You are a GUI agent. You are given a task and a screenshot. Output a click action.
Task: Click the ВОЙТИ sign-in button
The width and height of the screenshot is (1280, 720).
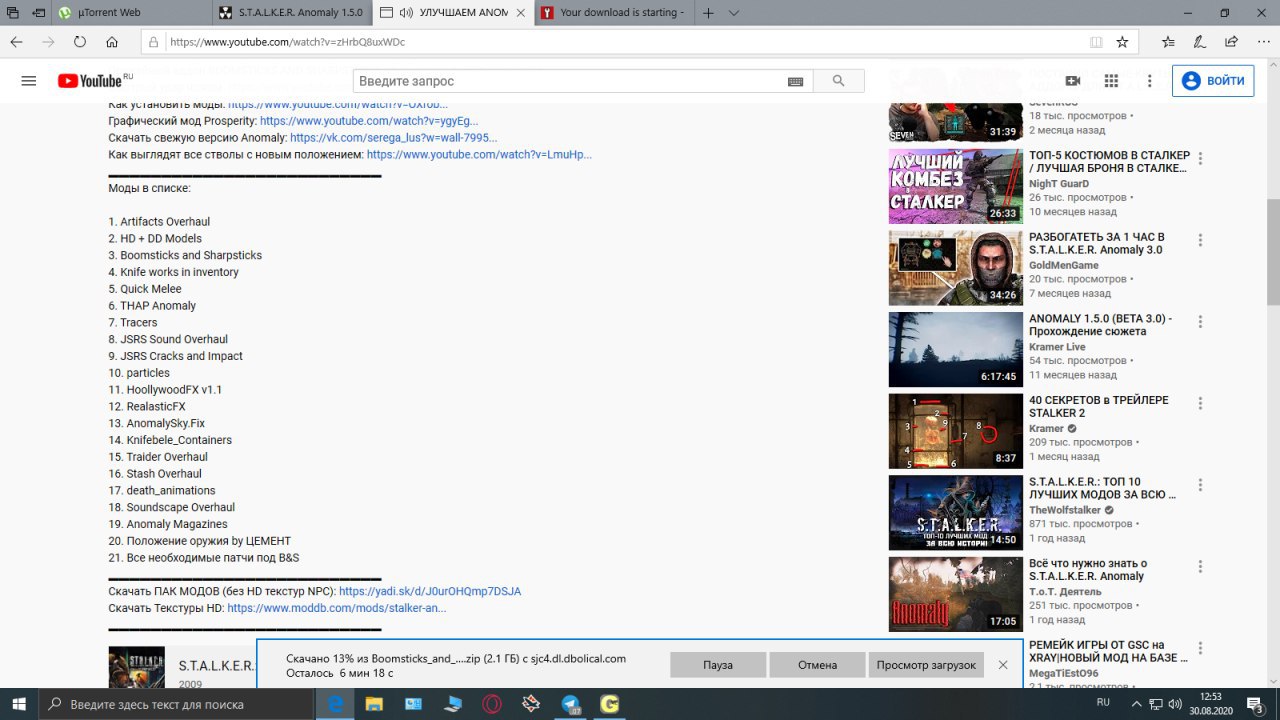point(1213,81)
